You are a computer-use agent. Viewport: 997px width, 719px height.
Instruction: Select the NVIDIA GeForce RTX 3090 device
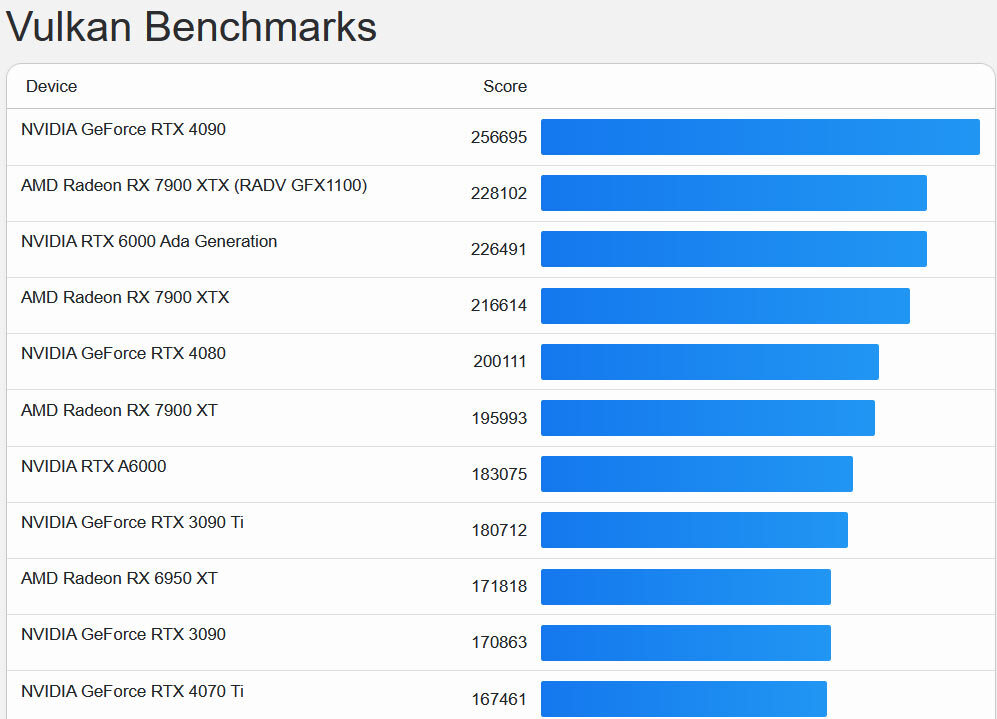click(123, 635)
